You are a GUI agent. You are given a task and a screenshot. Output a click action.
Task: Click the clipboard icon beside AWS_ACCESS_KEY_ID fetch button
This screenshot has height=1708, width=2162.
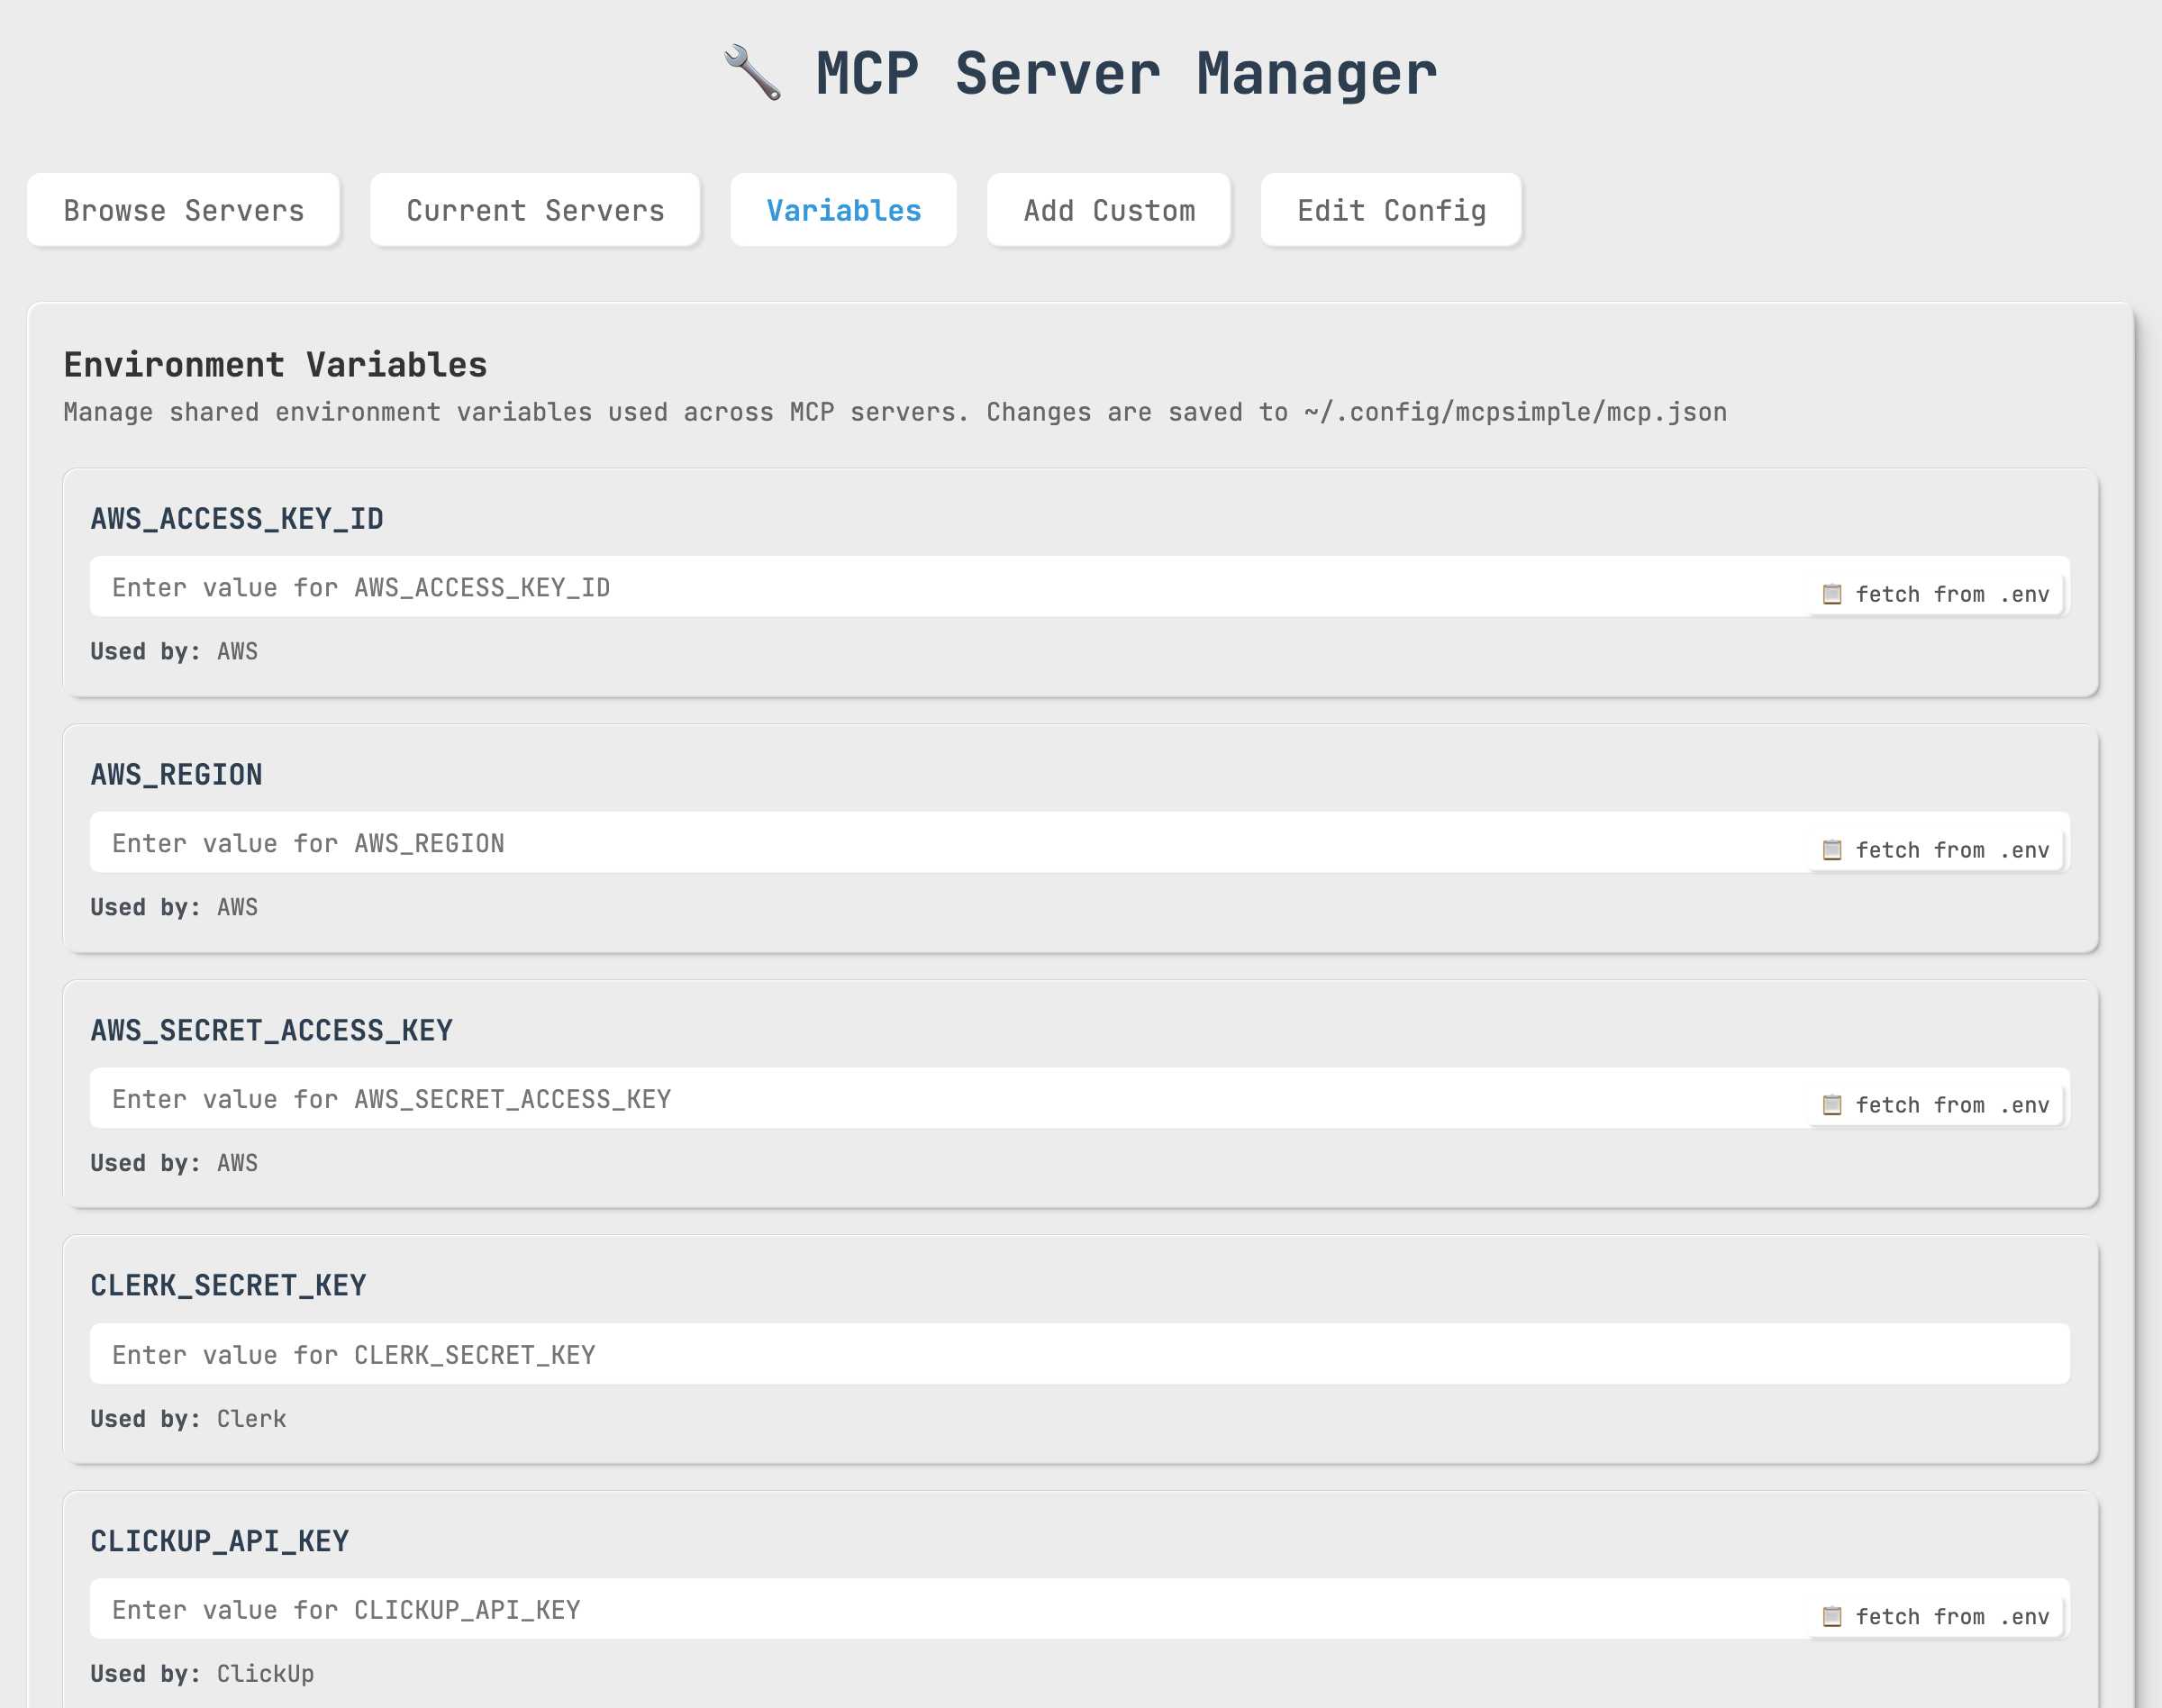pos(1832,594)
